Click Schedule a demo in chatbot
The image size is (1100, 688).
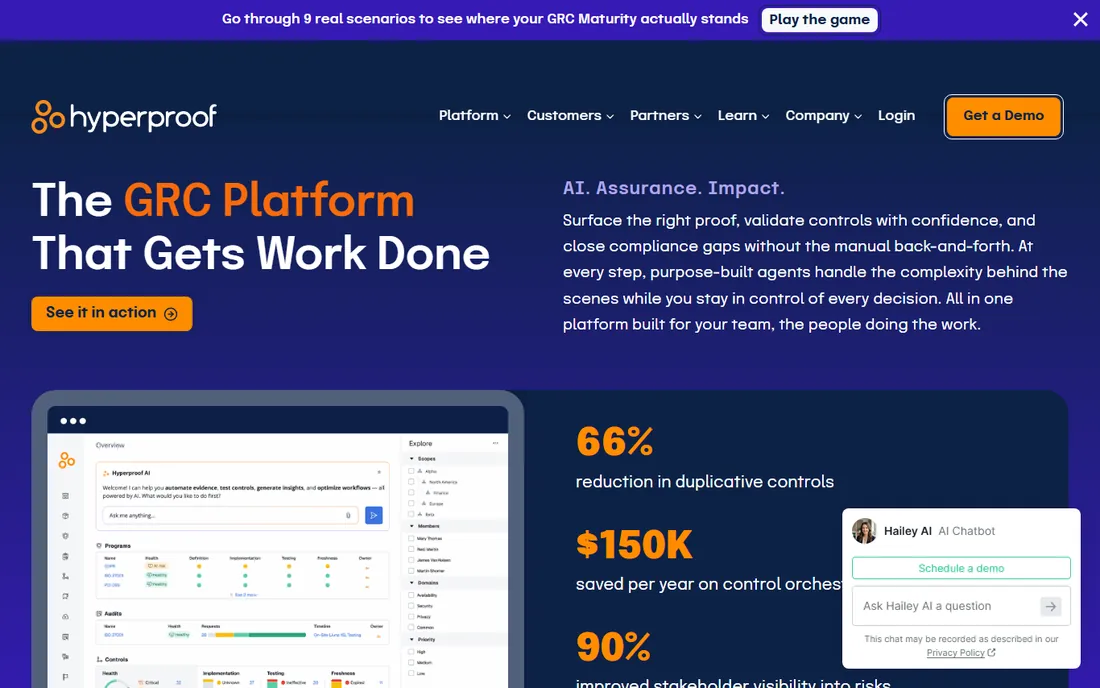pos(961,568)
